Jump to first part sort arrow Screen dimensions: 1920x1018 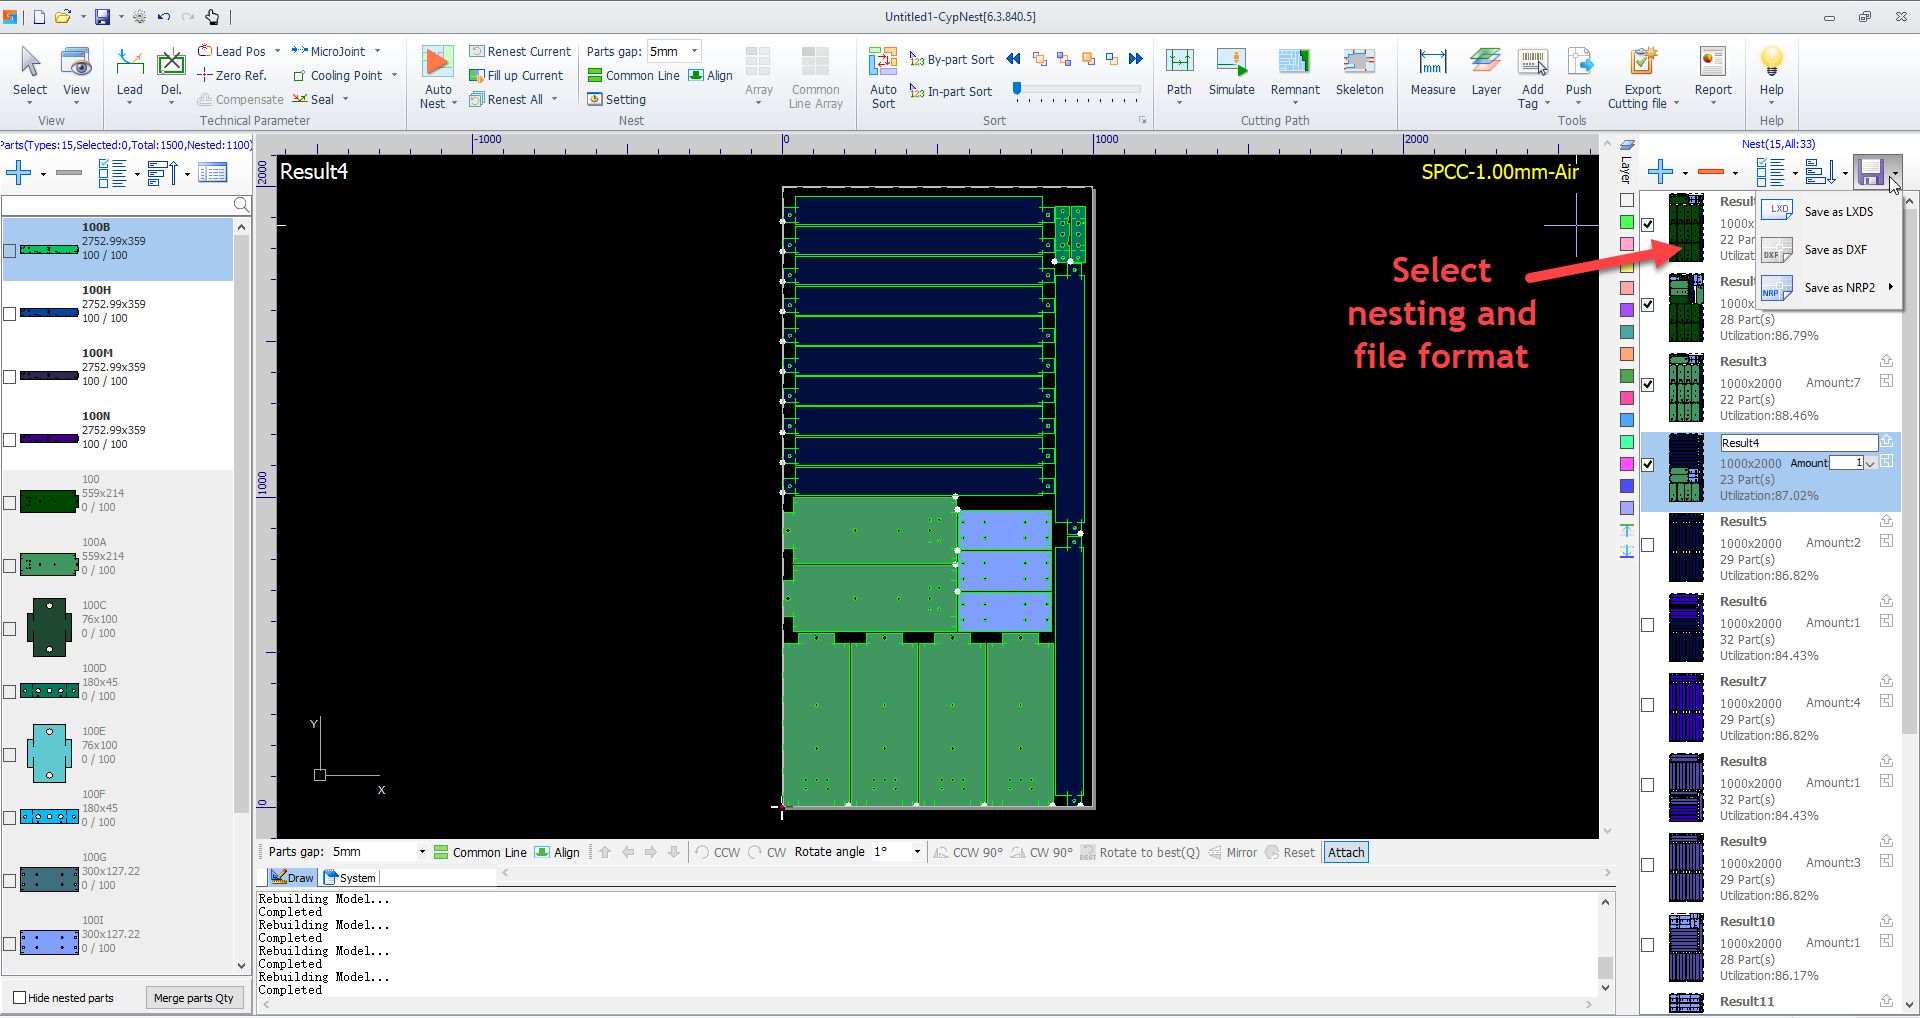(1013, 59)
